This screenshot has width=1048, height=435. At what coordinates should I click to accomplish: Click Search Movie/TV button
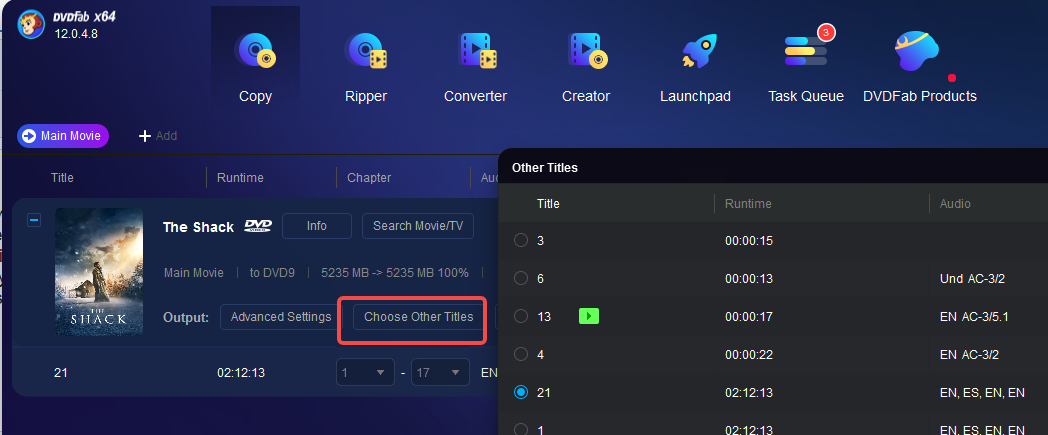[x=418, y=226]
